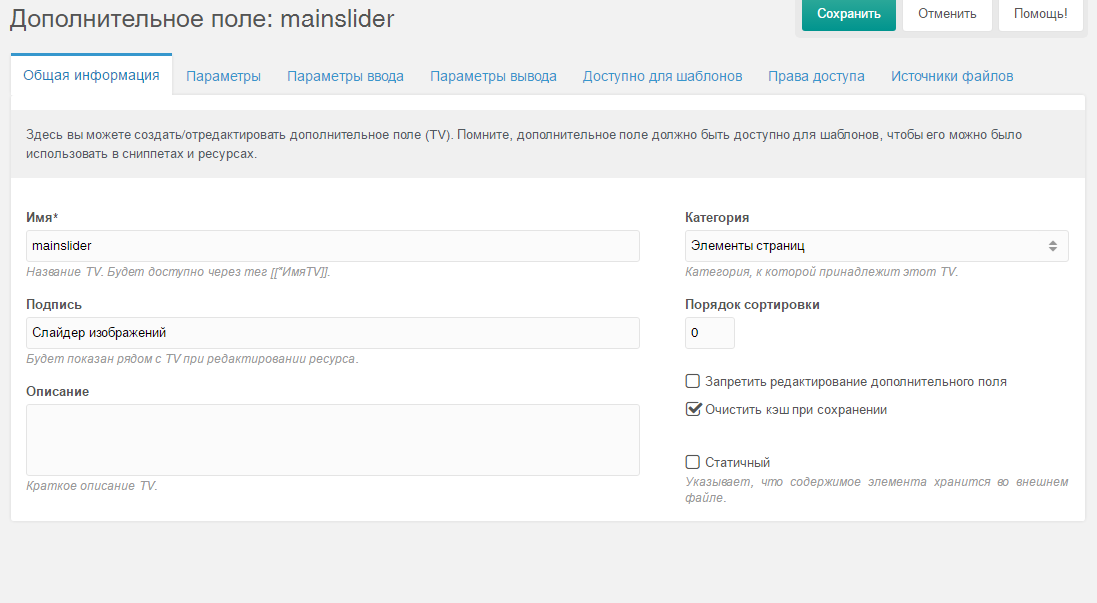
Task: Focus the 'Имя' field containing mainslider
Action: click(x=333, y=246)
